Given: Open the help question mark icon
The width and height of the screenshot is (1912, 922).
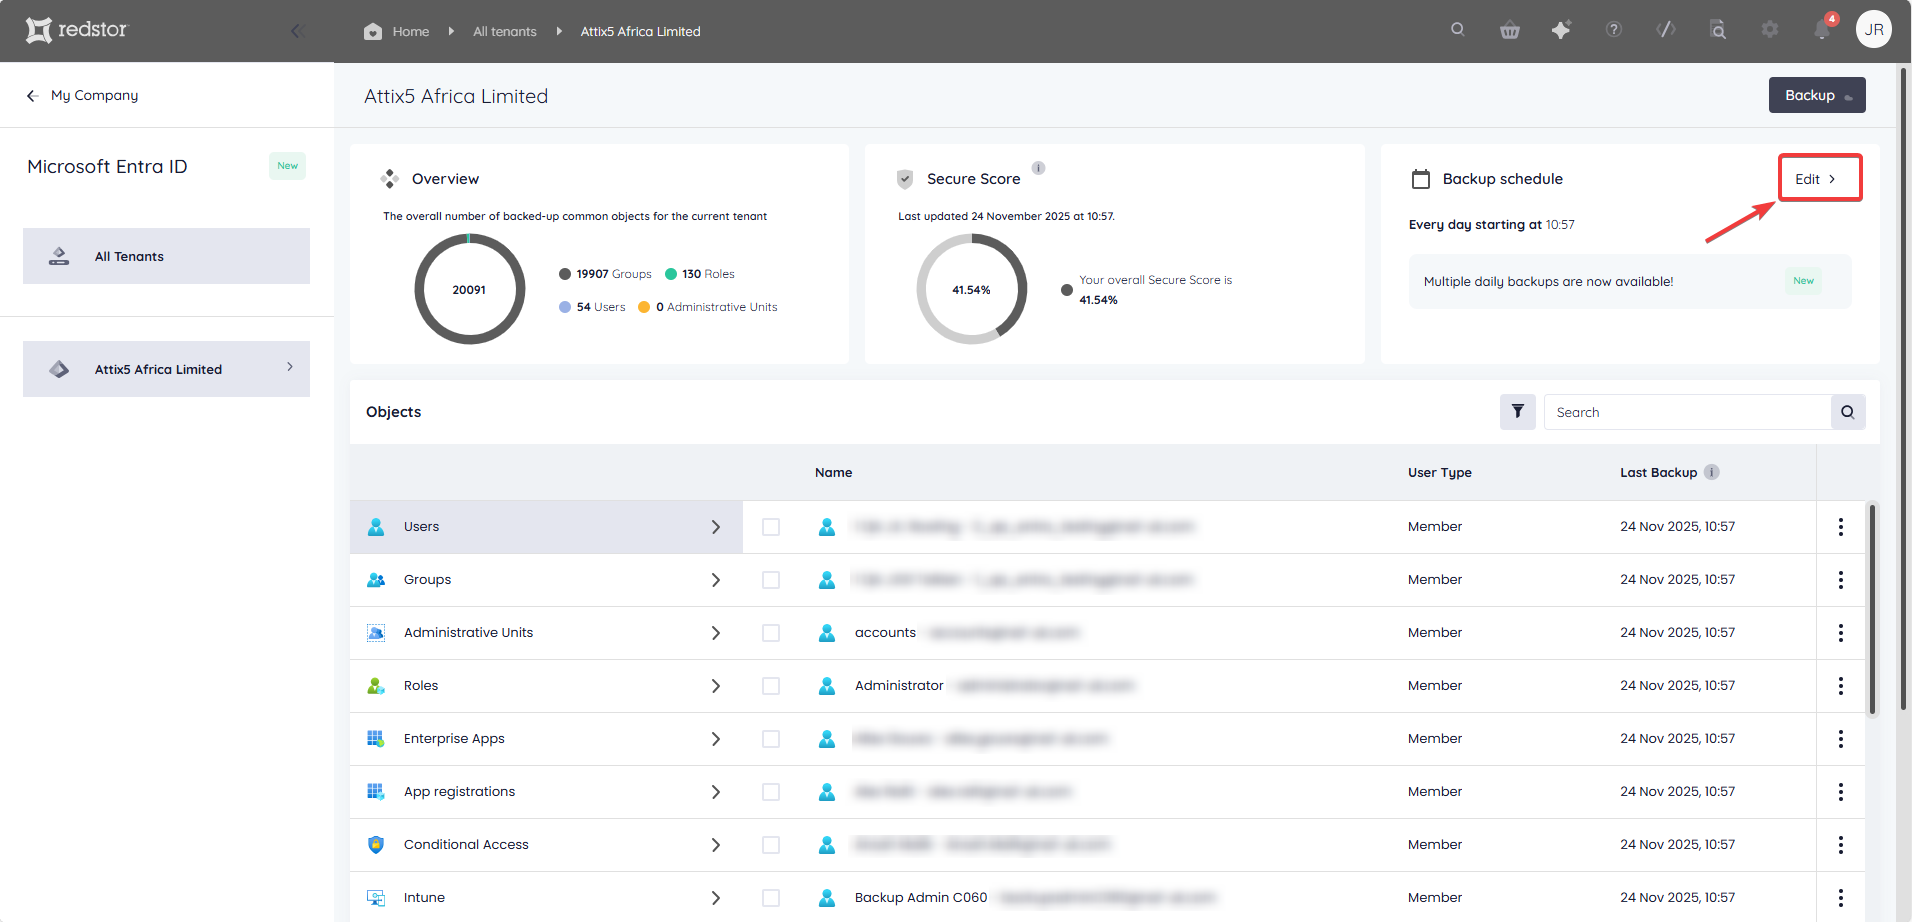Looking at the screenshot, I should pos(1614,30).
